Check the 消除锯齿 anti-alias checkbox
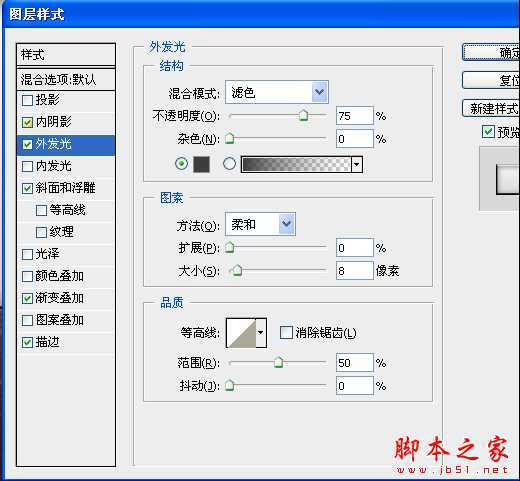The height and width of the screenshot is (481, 520). pyautogui.click(x=286, y=332)
